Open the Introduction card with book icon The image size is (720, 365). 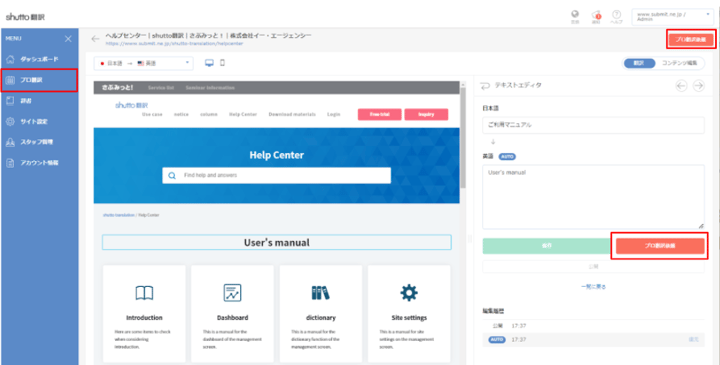[144, 313]
